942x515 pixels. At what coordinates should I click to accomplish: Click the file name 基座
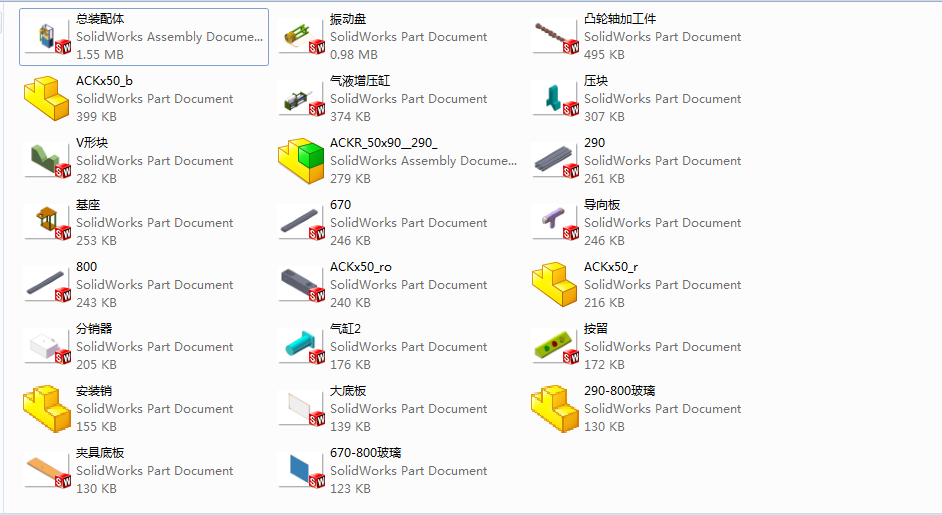click(x=88, y=204)
